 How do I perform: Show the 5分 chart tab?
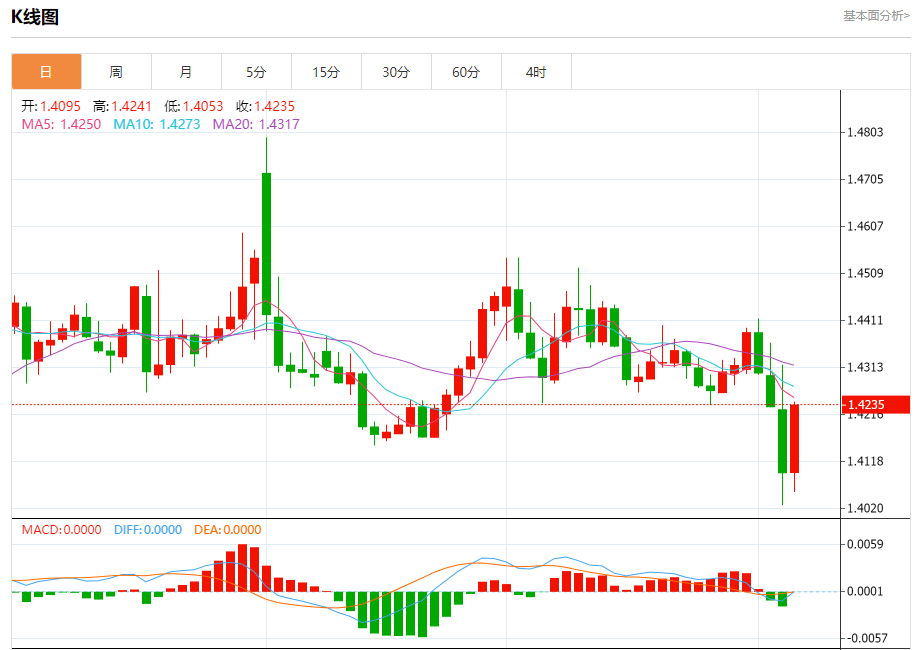point(256,72)
